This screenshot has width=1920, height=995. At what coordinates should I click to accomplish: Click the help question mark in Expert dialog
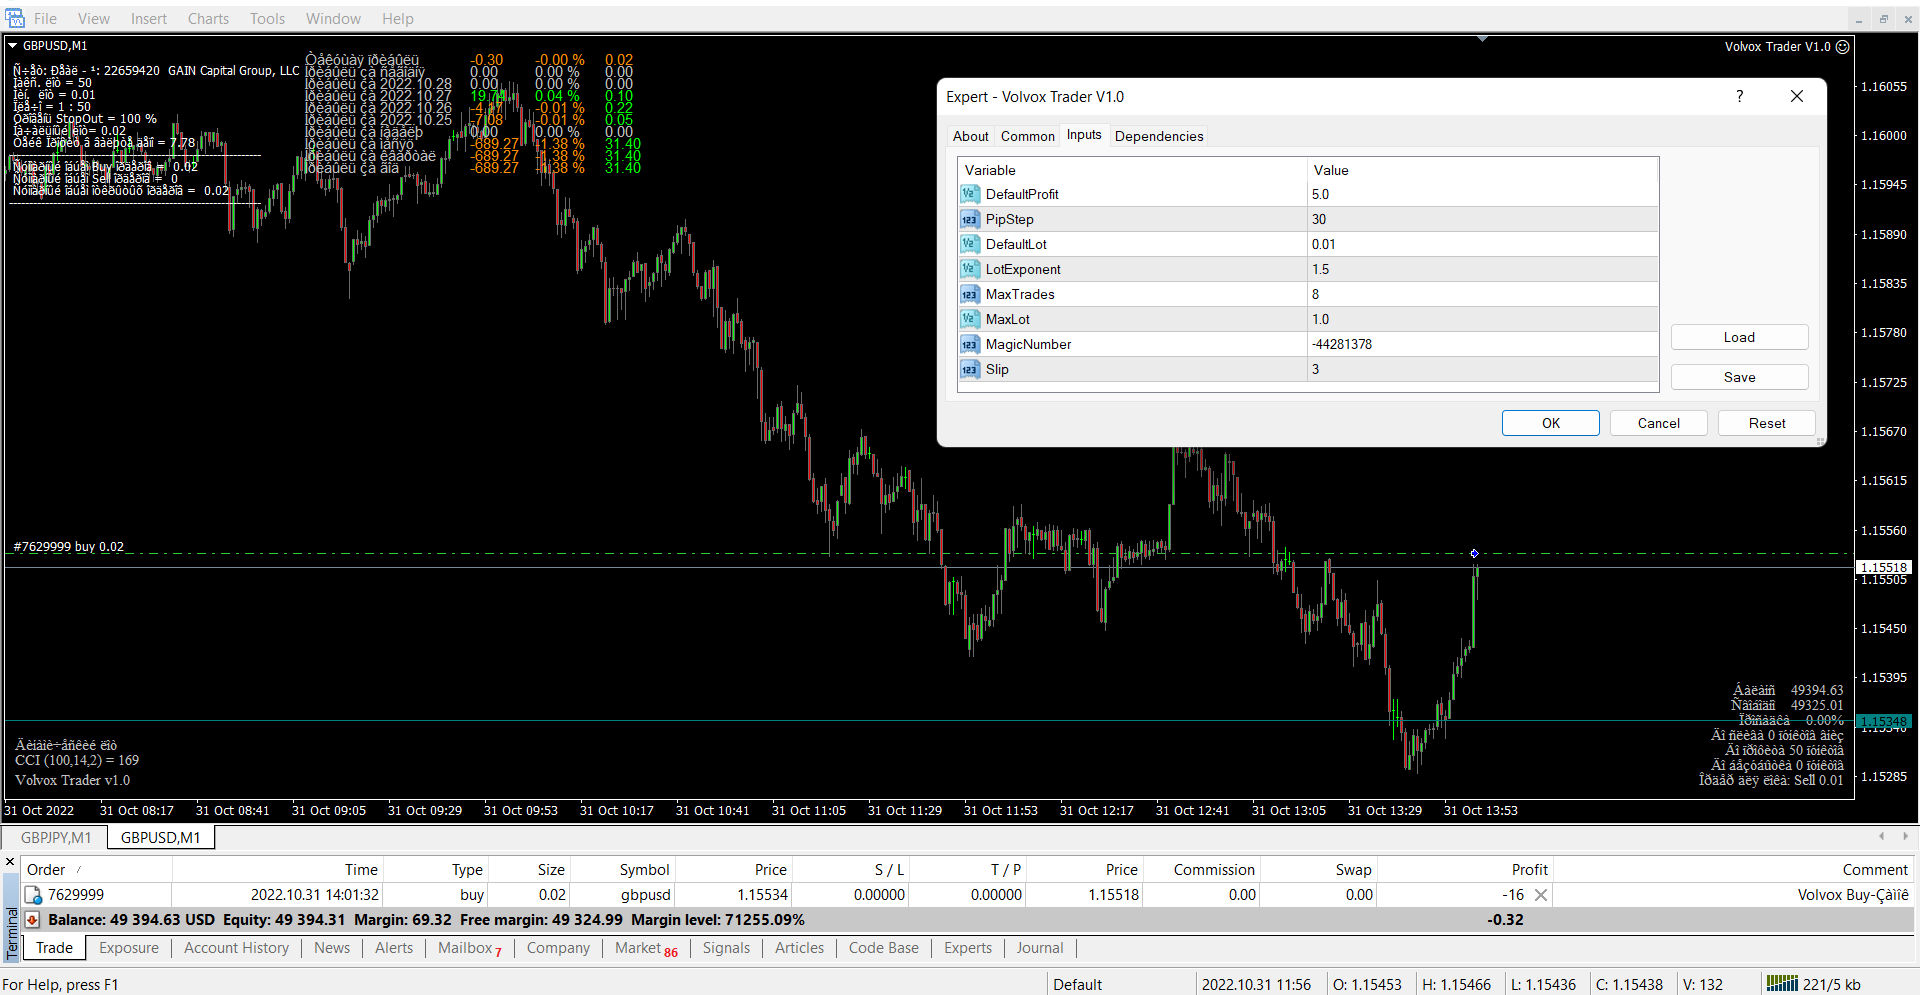(x=1739, y=96)
